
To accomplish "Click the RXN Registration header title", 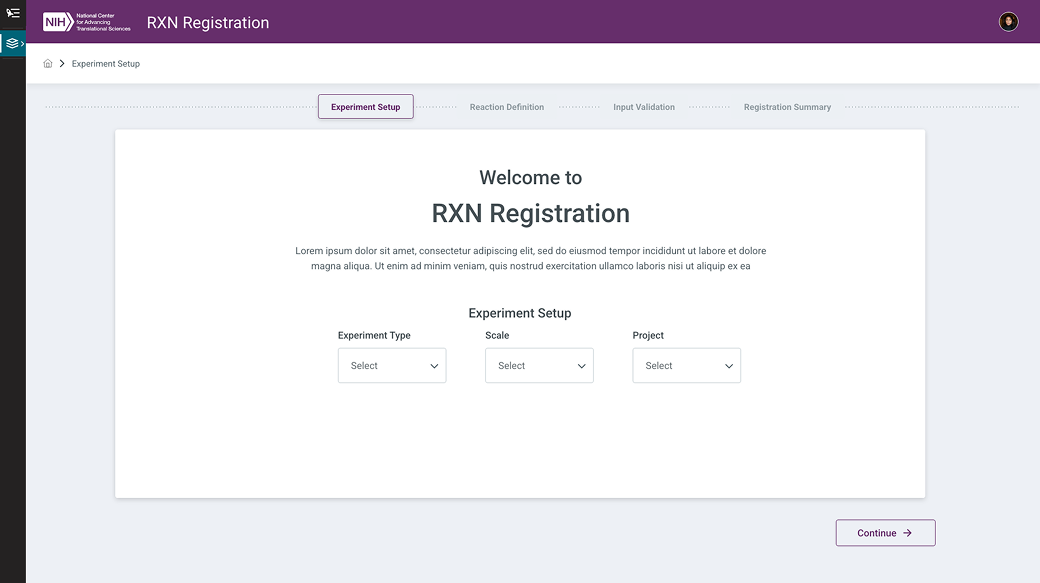I will pyautogui.click(x=208, y=23).
